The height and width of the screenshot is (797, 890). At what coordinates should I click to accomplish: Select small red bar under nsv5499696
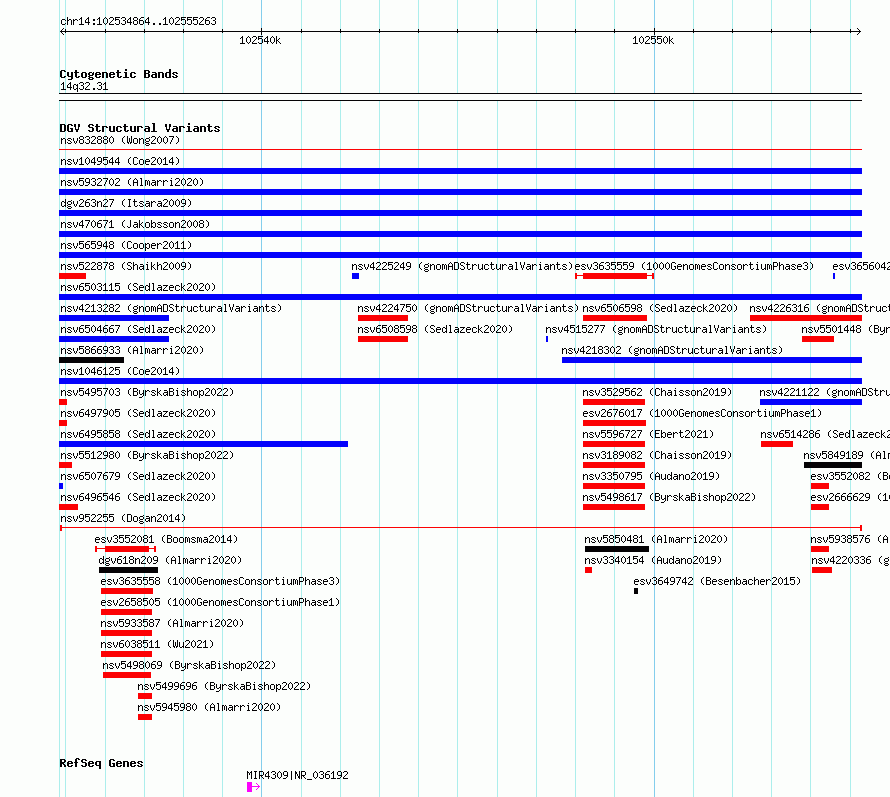[145, 696]
